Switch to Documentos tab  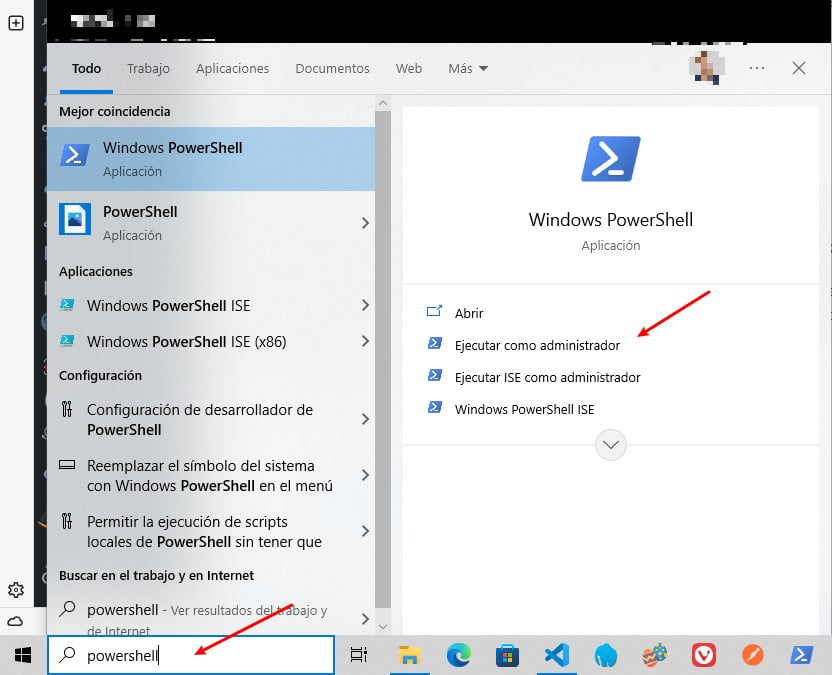point(332,68)
